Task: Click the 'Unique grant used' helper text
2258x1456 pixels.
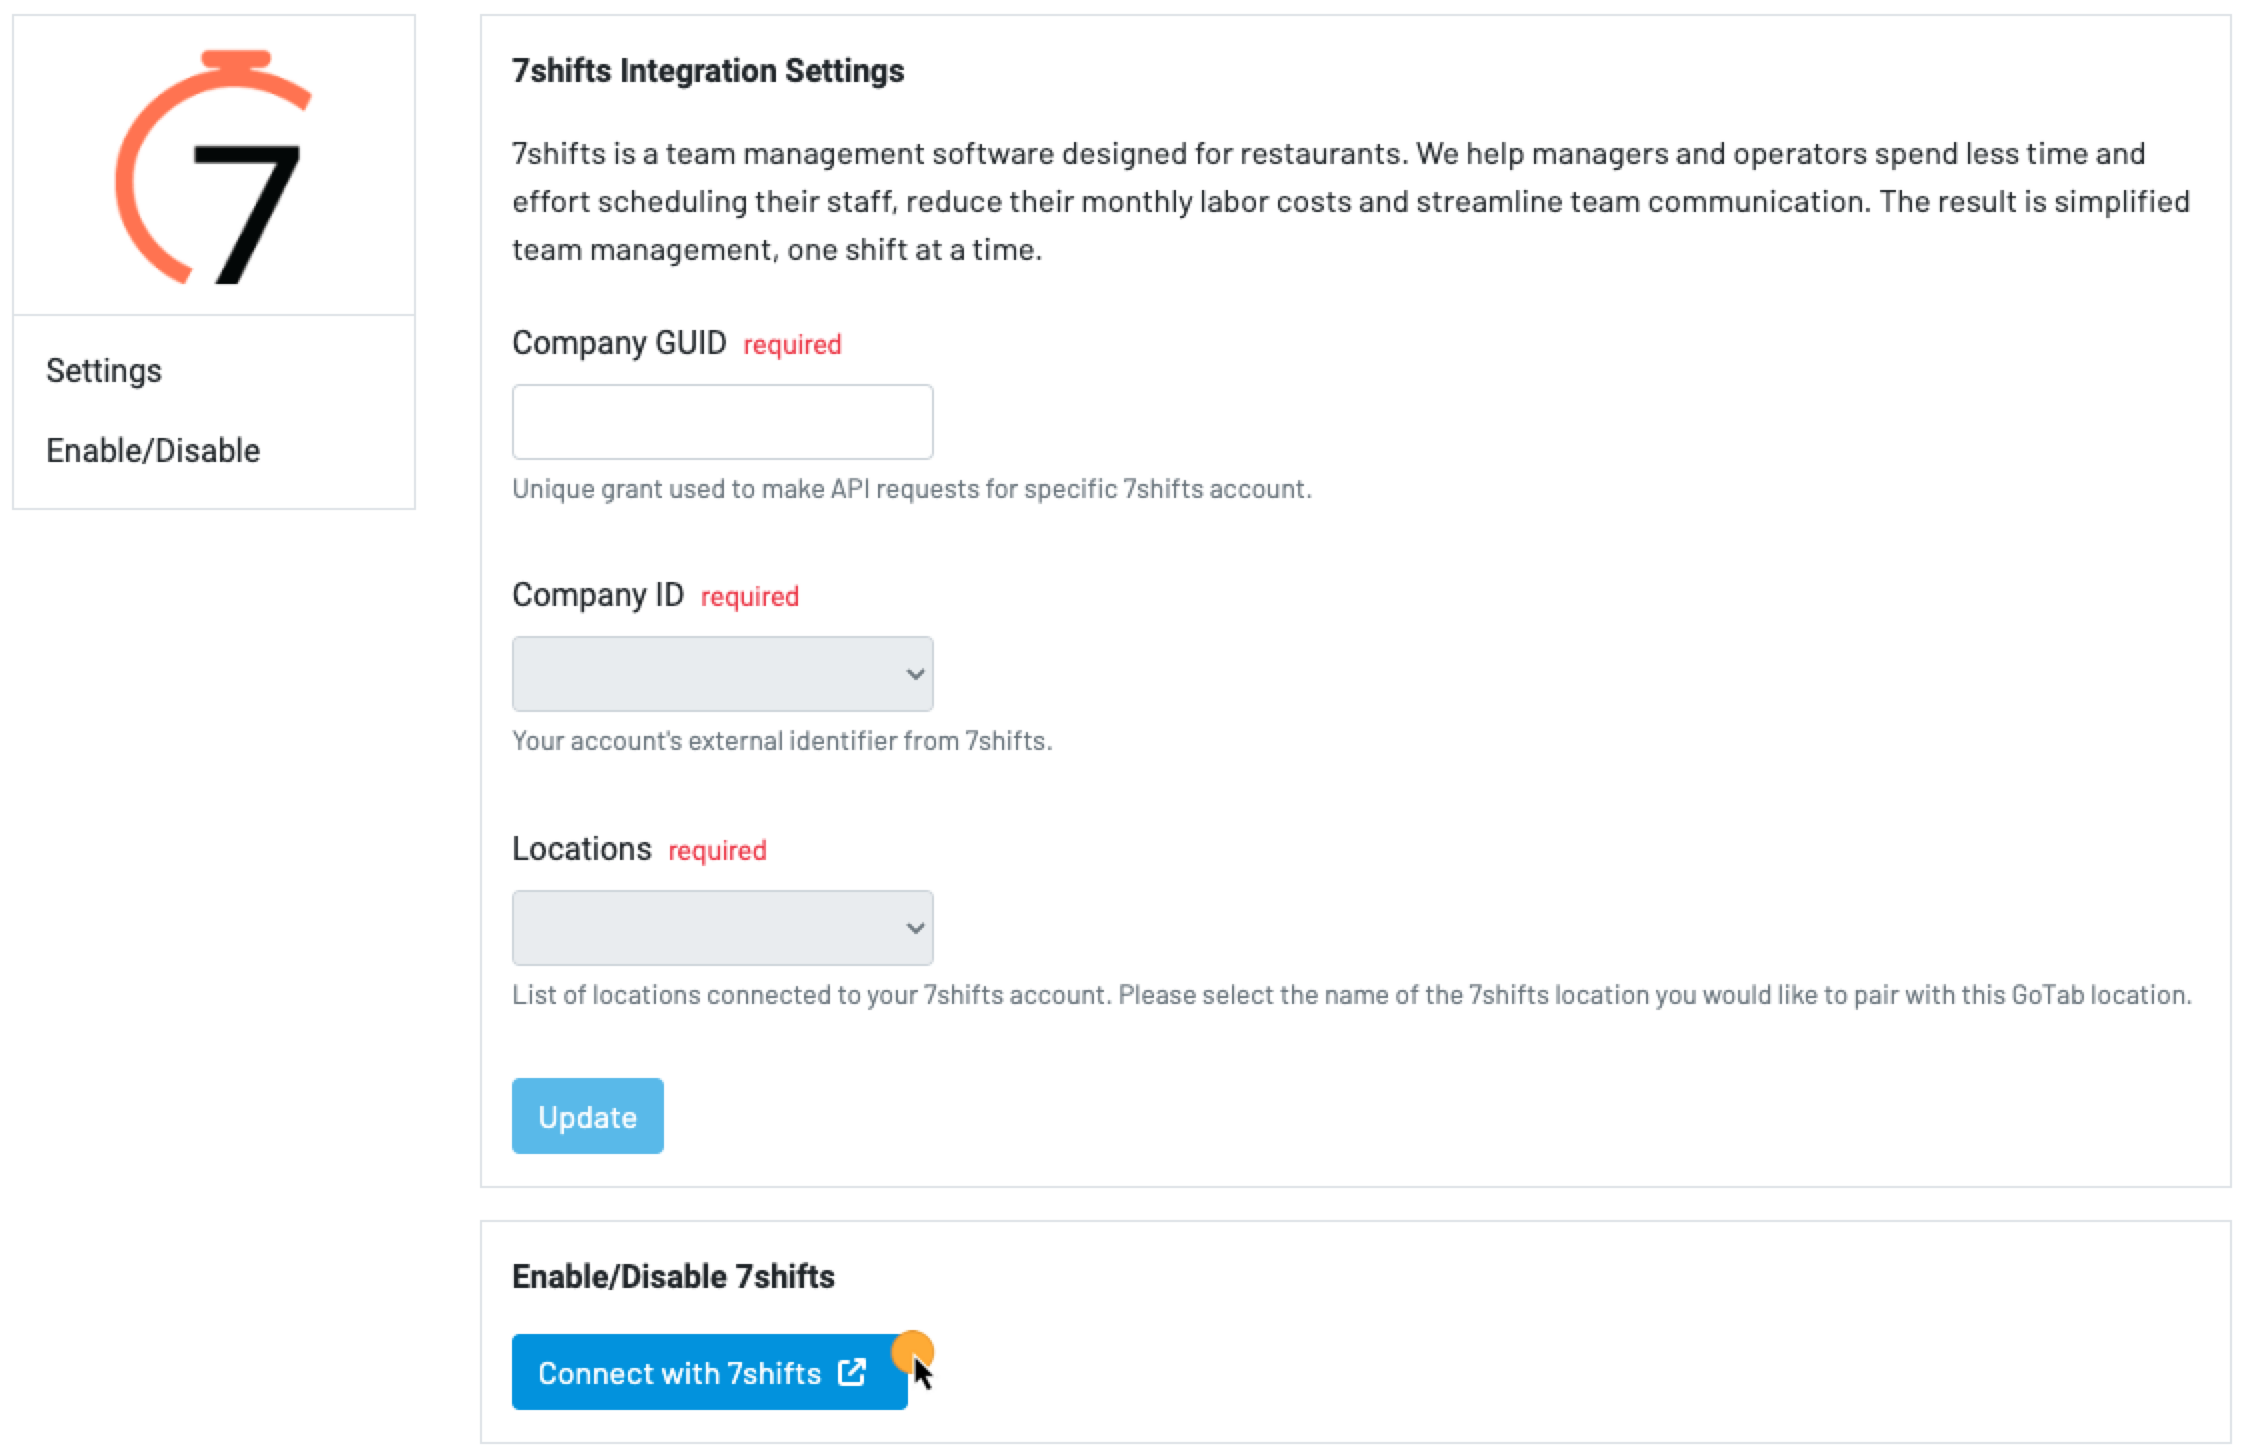Action: click(911, 489)
